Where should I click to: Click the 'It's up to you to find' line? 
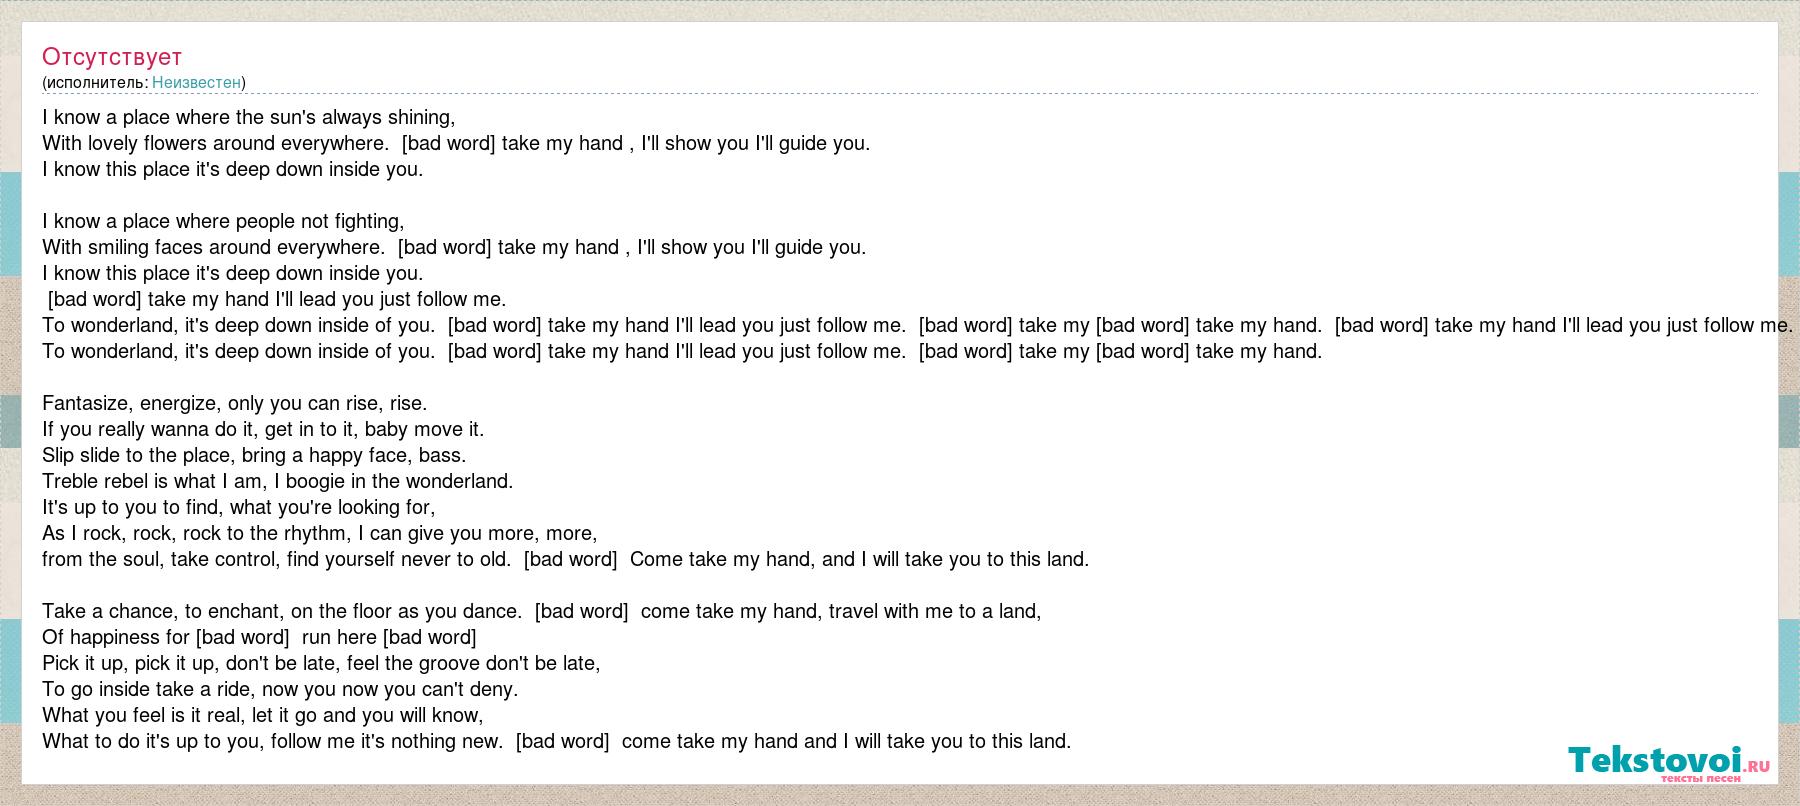[239, 507]
